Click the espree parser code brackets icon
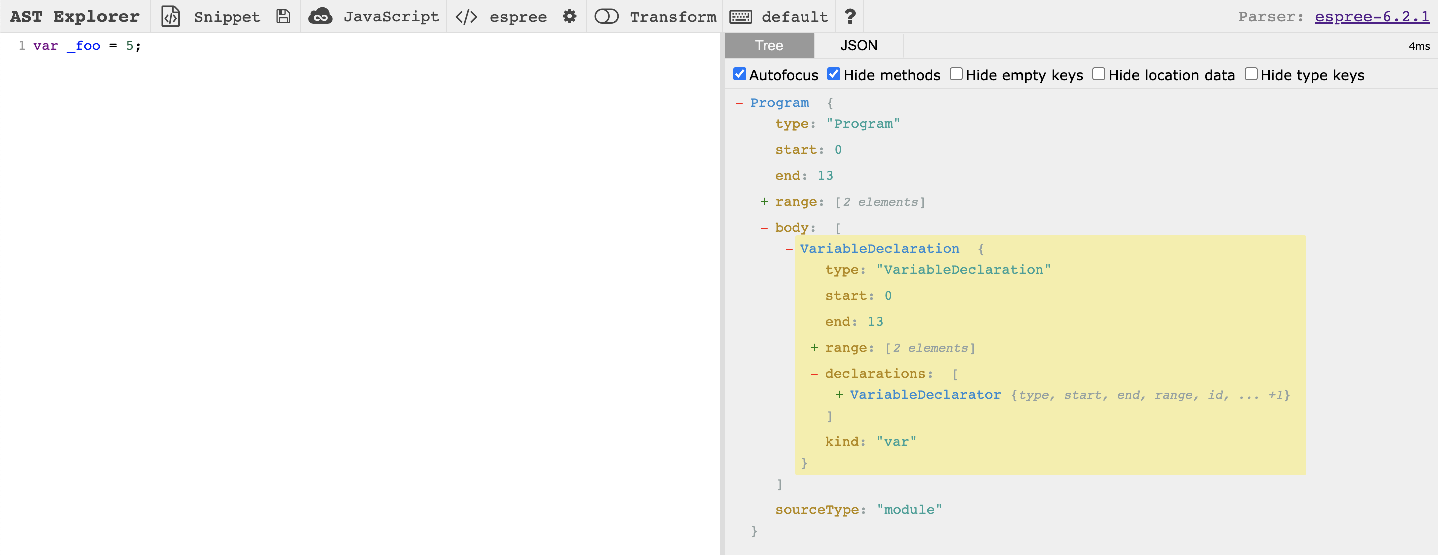 click(466, 16)
